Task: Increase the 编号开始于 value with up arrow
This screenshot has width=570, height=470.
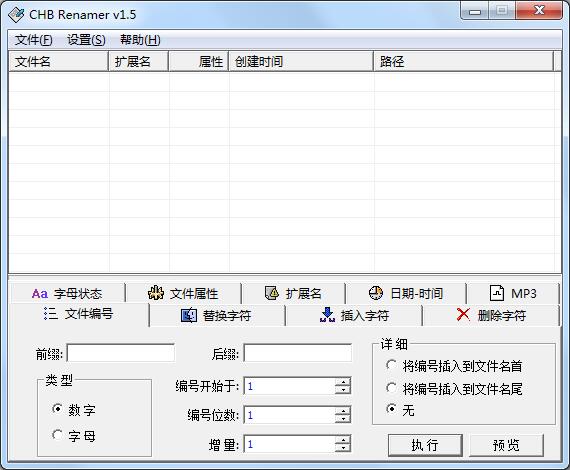Action: tap(342, 382)
